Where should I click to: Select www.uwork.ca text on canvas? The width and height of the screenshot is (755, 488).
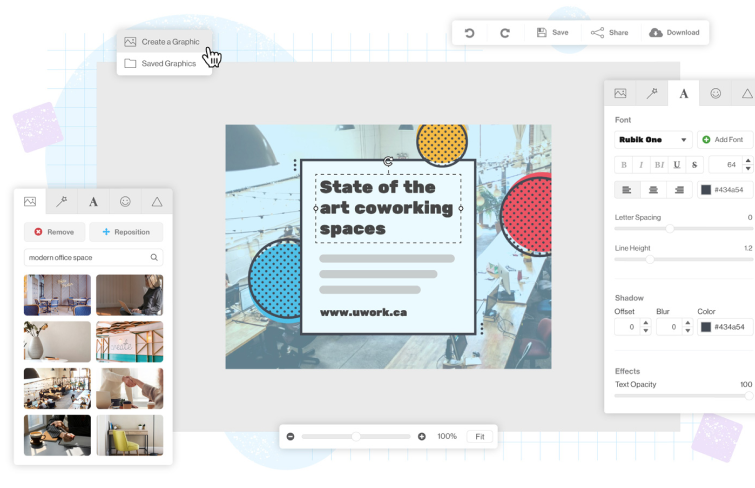364,312
